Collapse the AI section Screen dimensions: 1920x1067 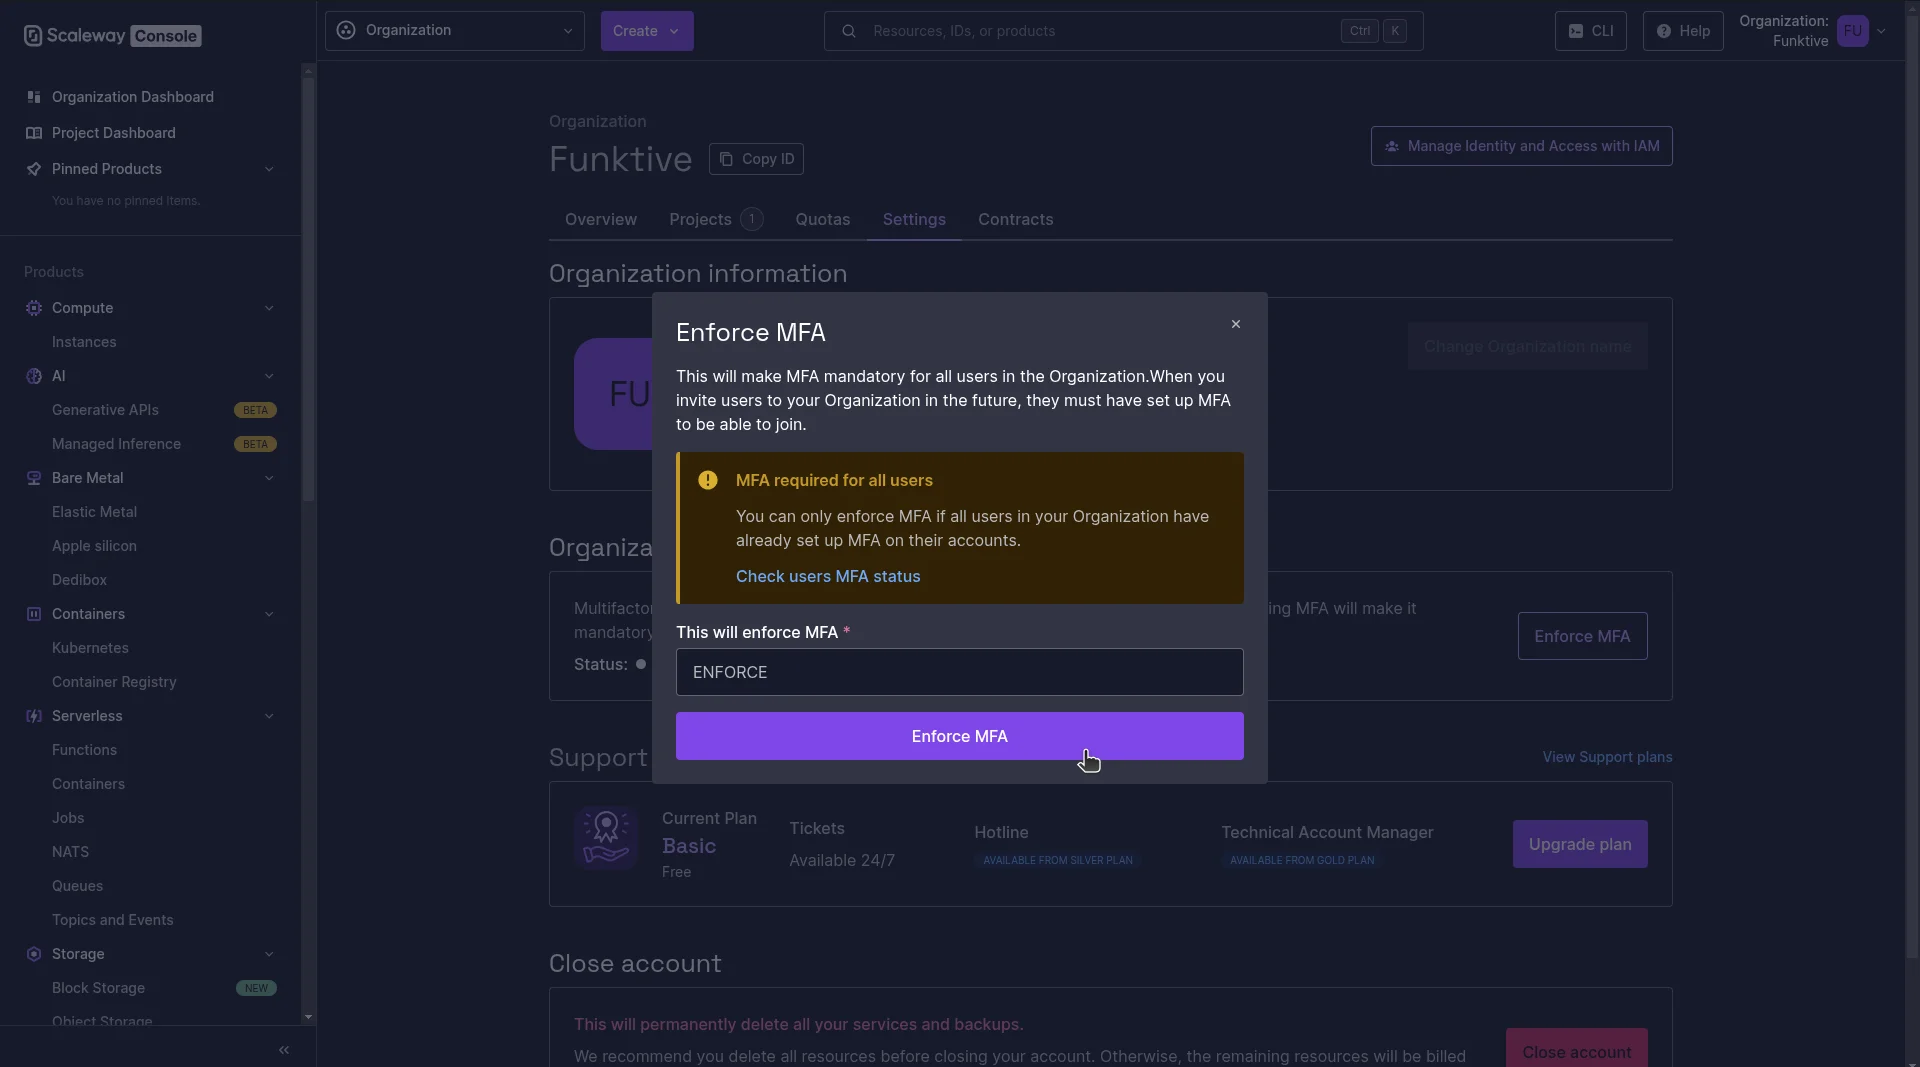pos(269,376)
